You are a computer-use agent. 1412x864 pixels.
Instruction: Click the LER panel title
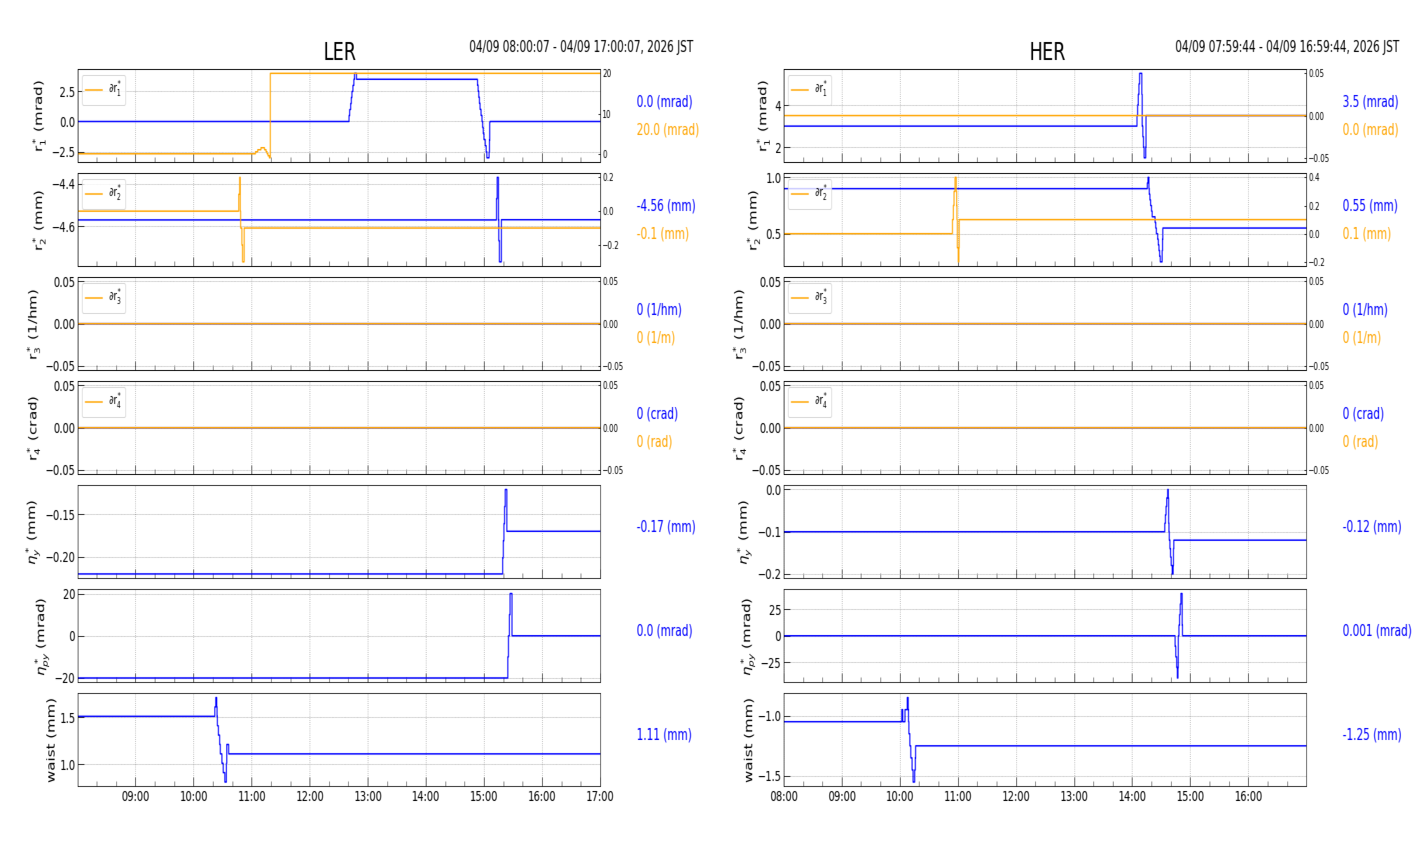339,52
